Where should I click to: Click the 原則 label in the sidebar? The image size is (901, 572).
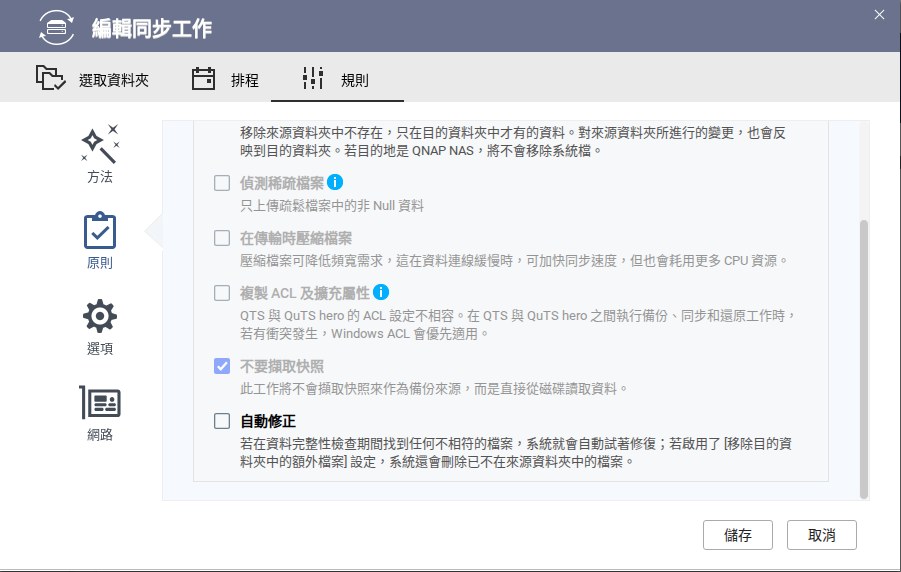[100, 263]
